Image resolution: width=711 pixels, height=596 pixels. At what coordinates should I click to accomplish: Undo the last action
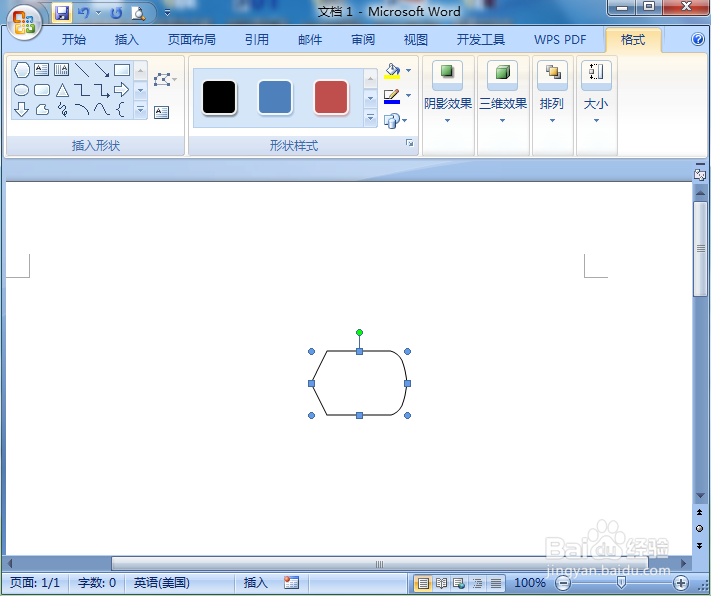pos(83,13)
